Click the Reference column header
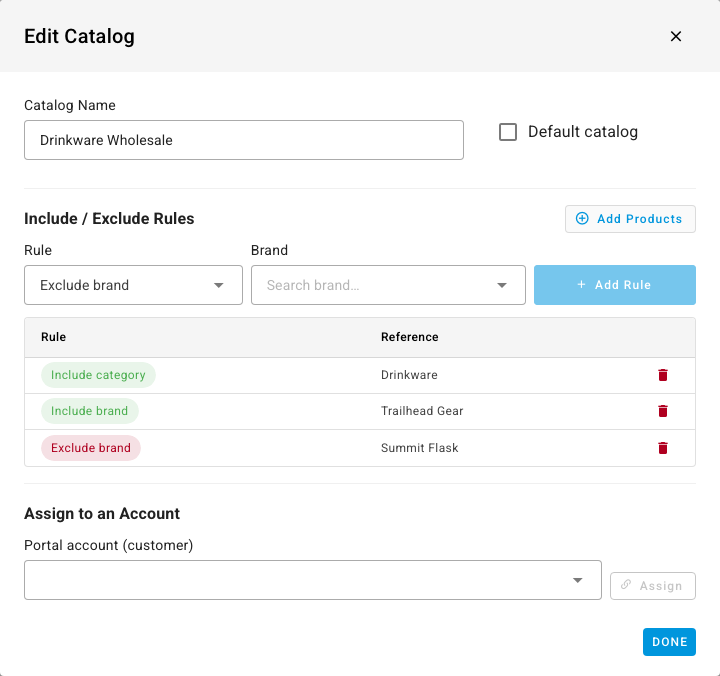This screenshot has height=676, width=720. [x=410, y=337]
